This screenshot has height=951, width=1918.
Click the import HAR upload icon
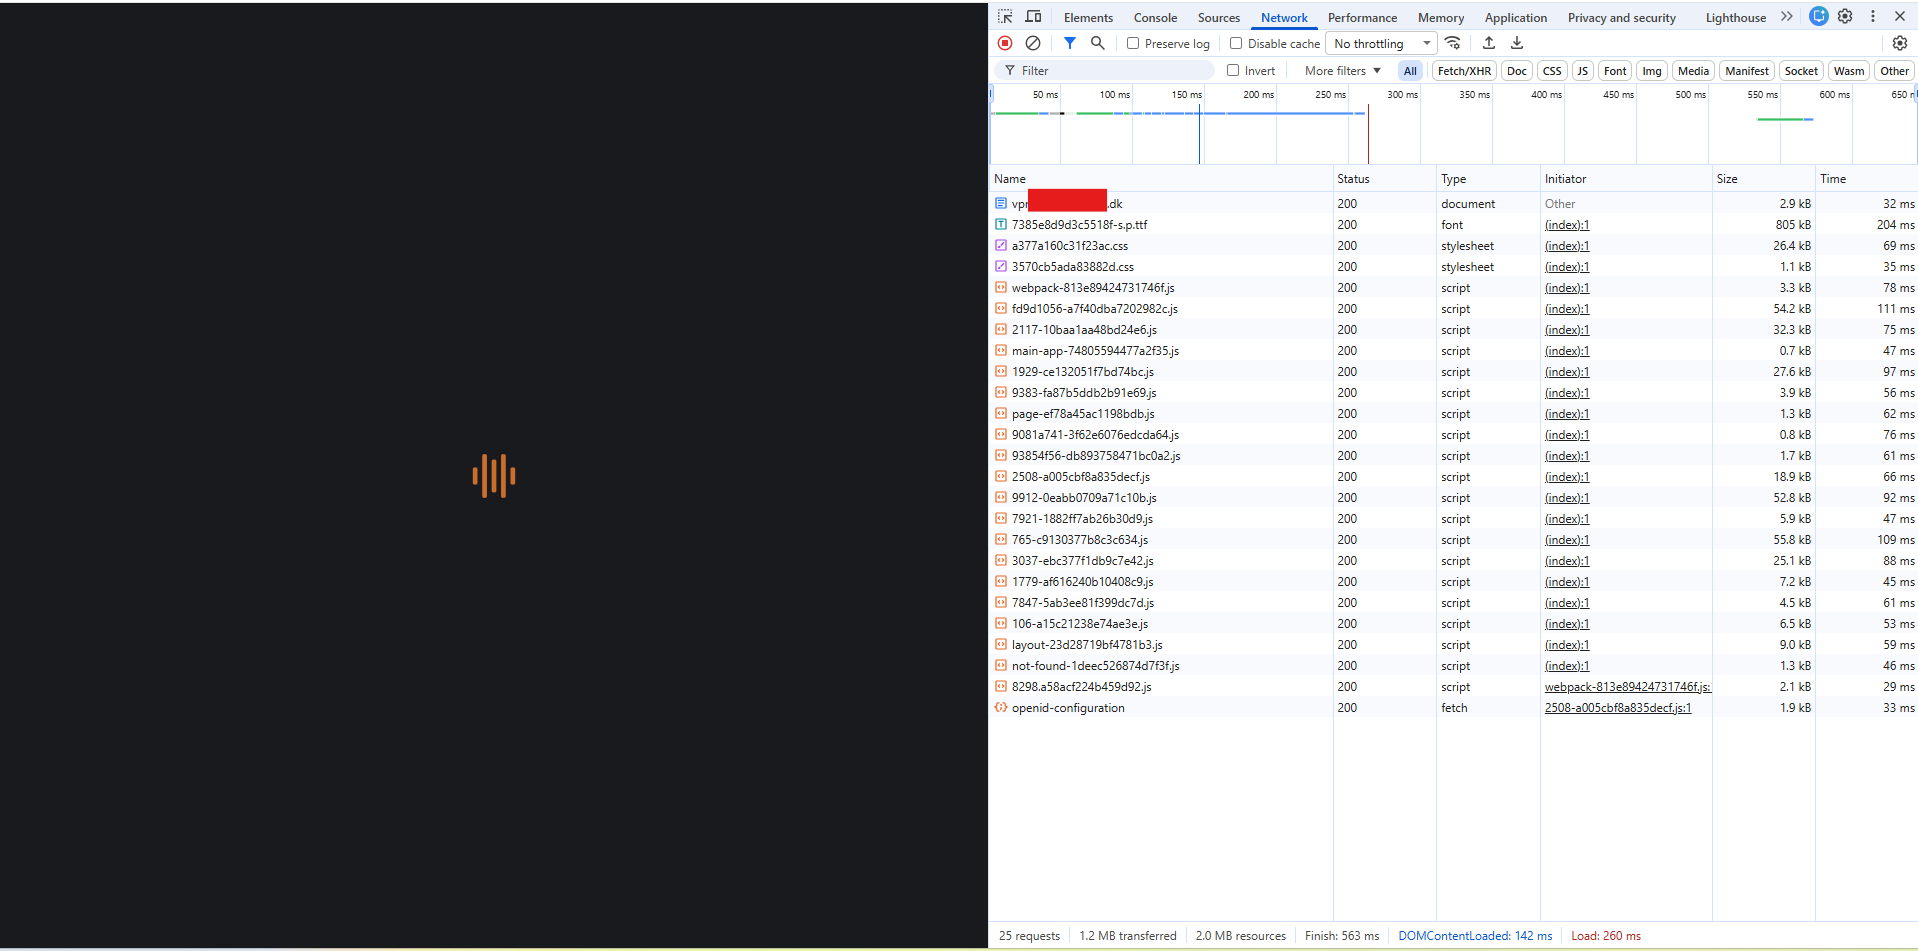coord(1489,43)
